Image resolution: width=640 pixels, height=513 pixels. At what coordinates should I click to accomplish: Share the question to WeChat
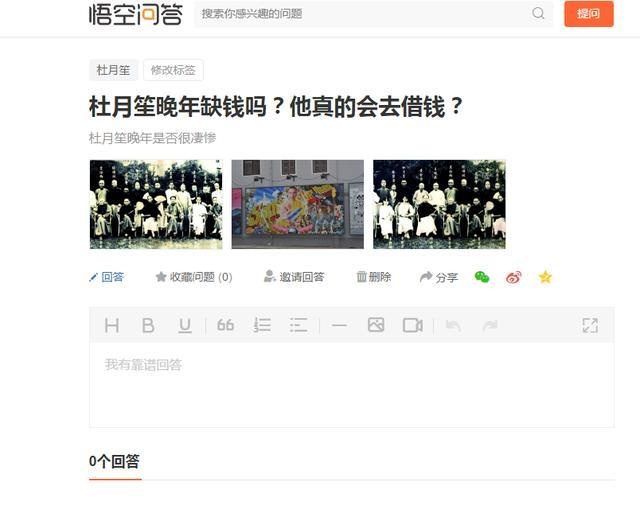(x=482, y=277)
